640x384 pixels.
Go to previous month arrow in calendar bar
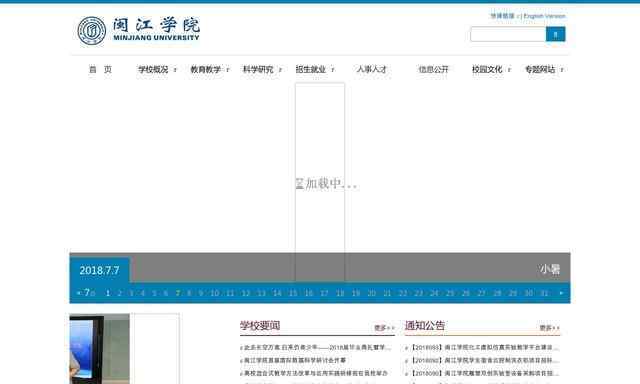point(78,293)
